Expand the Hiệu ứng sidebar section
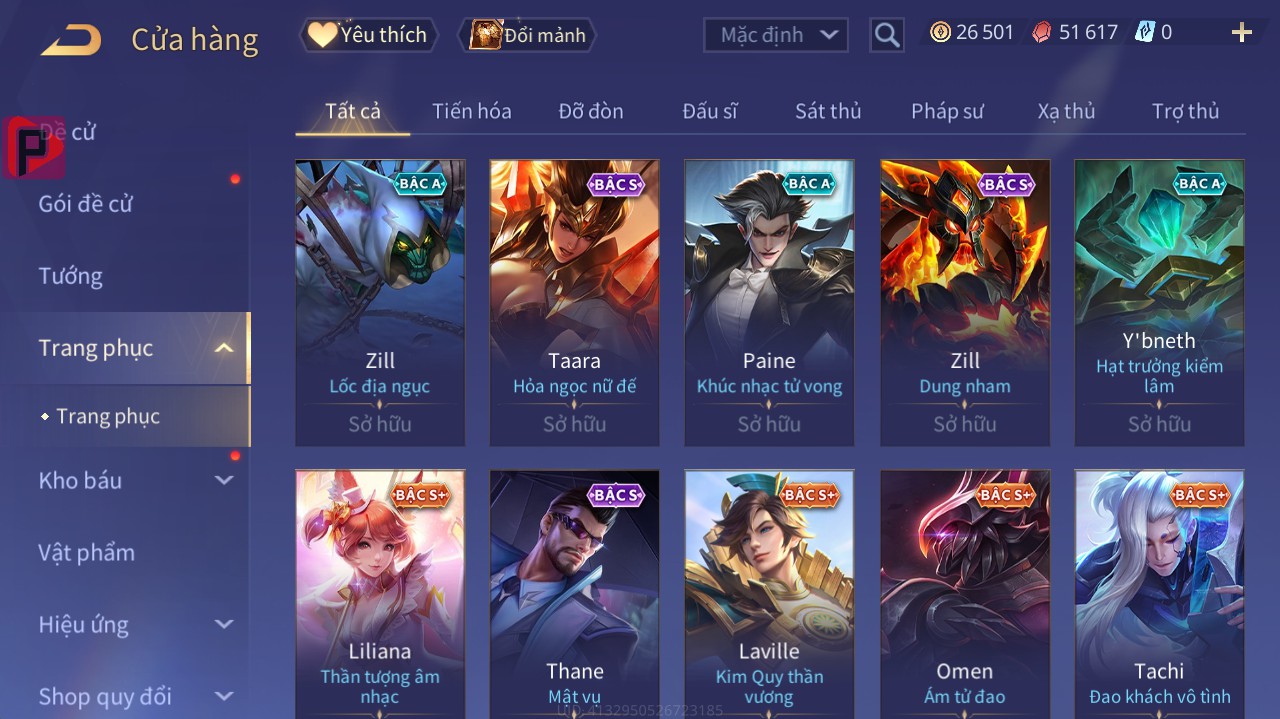This screenshot has height=719, width=1280. click(x=224, y=624)
